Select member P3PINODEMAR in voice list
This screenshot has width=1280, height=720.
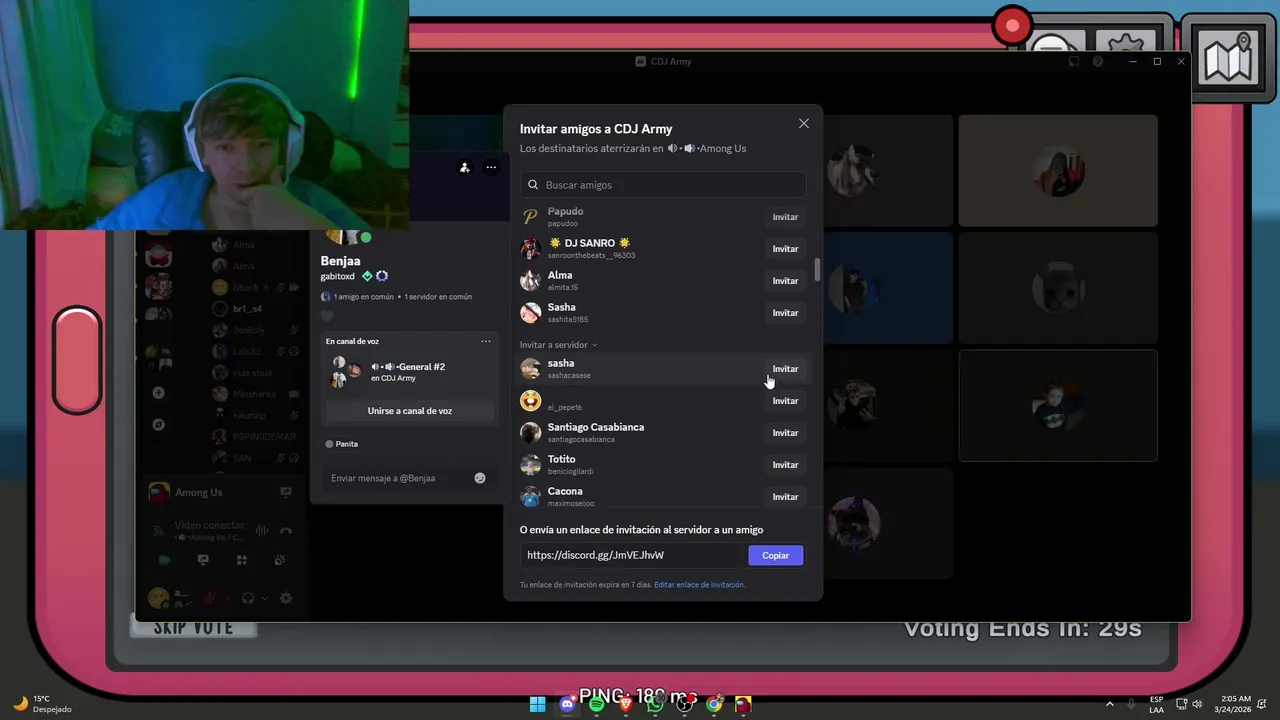[254, 437]
